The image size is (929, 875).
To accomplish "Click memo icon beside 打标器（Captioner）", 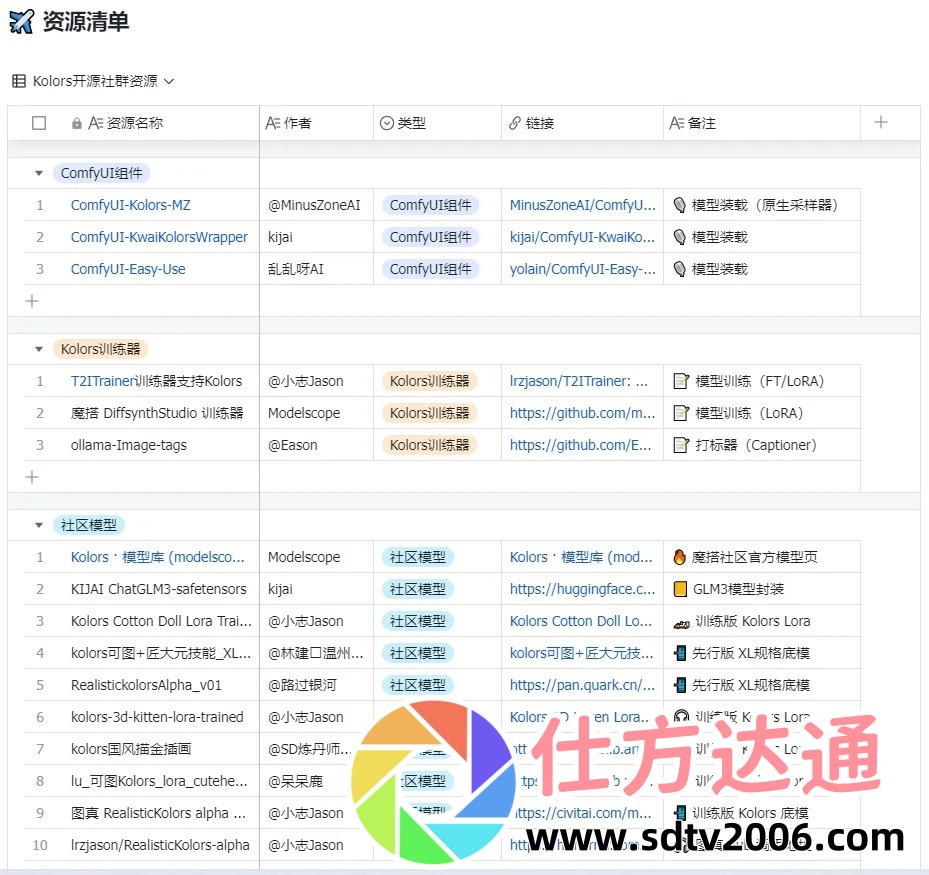I will 681,445.
